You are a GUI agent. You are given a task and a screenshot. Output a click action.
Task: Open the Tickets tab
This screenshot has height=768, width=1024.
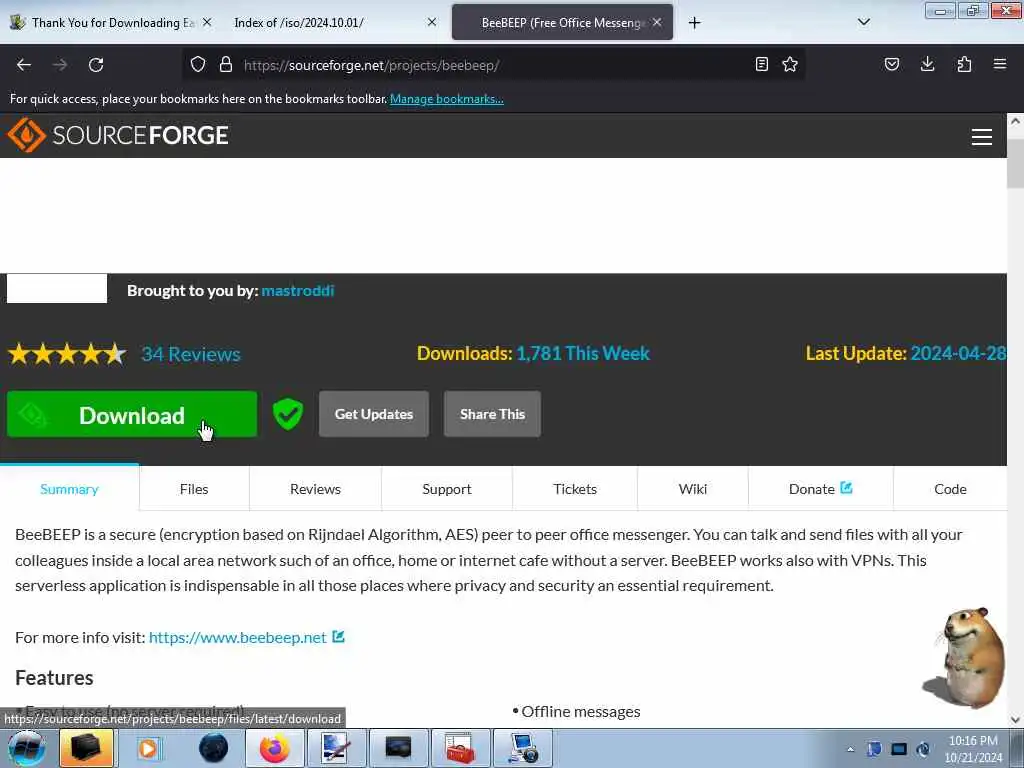pos(575,488)
